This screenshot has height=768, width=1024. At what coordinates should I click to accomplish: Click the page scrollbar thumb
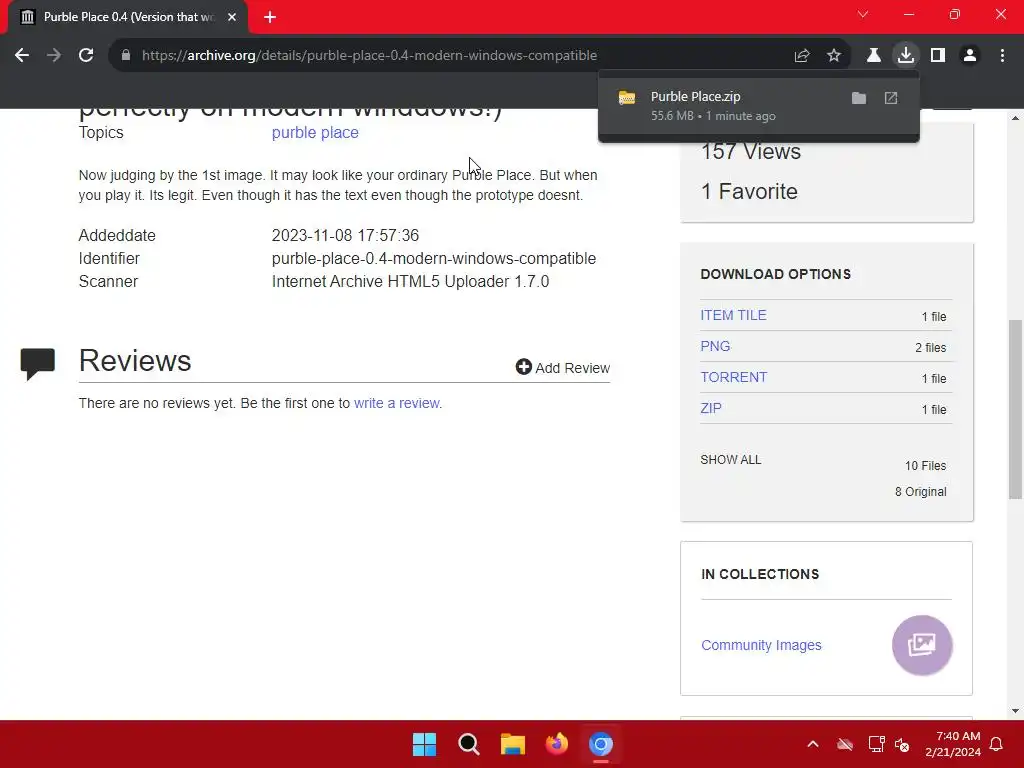(x=1015, y=409)
